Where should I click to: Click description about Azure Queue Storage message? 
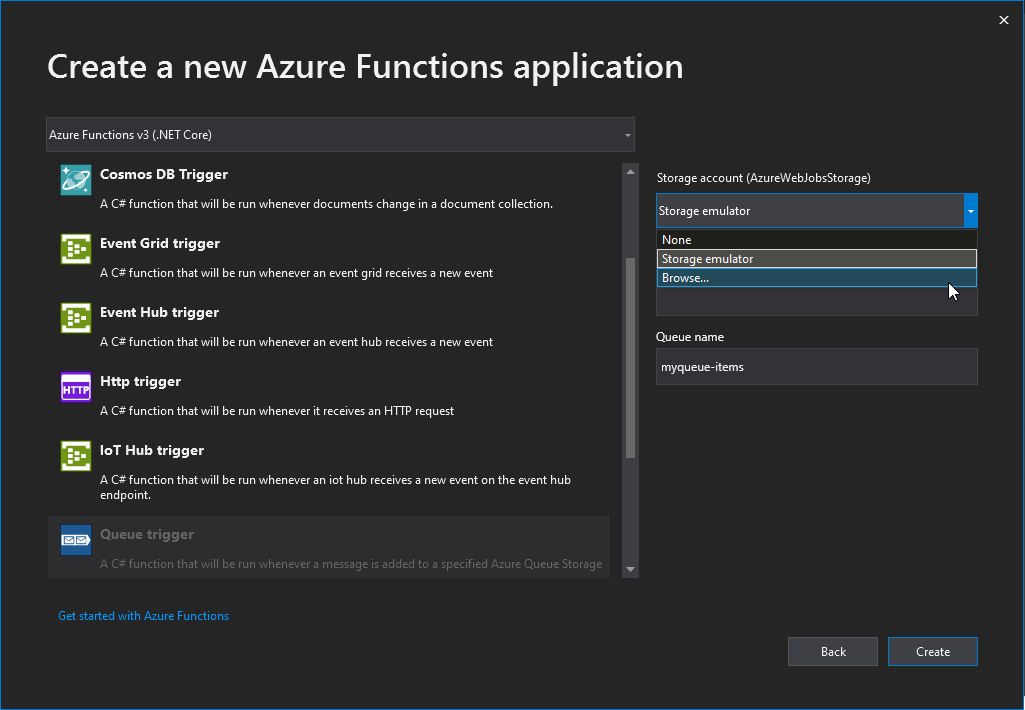pyautogui.click(x=351, y=564)
